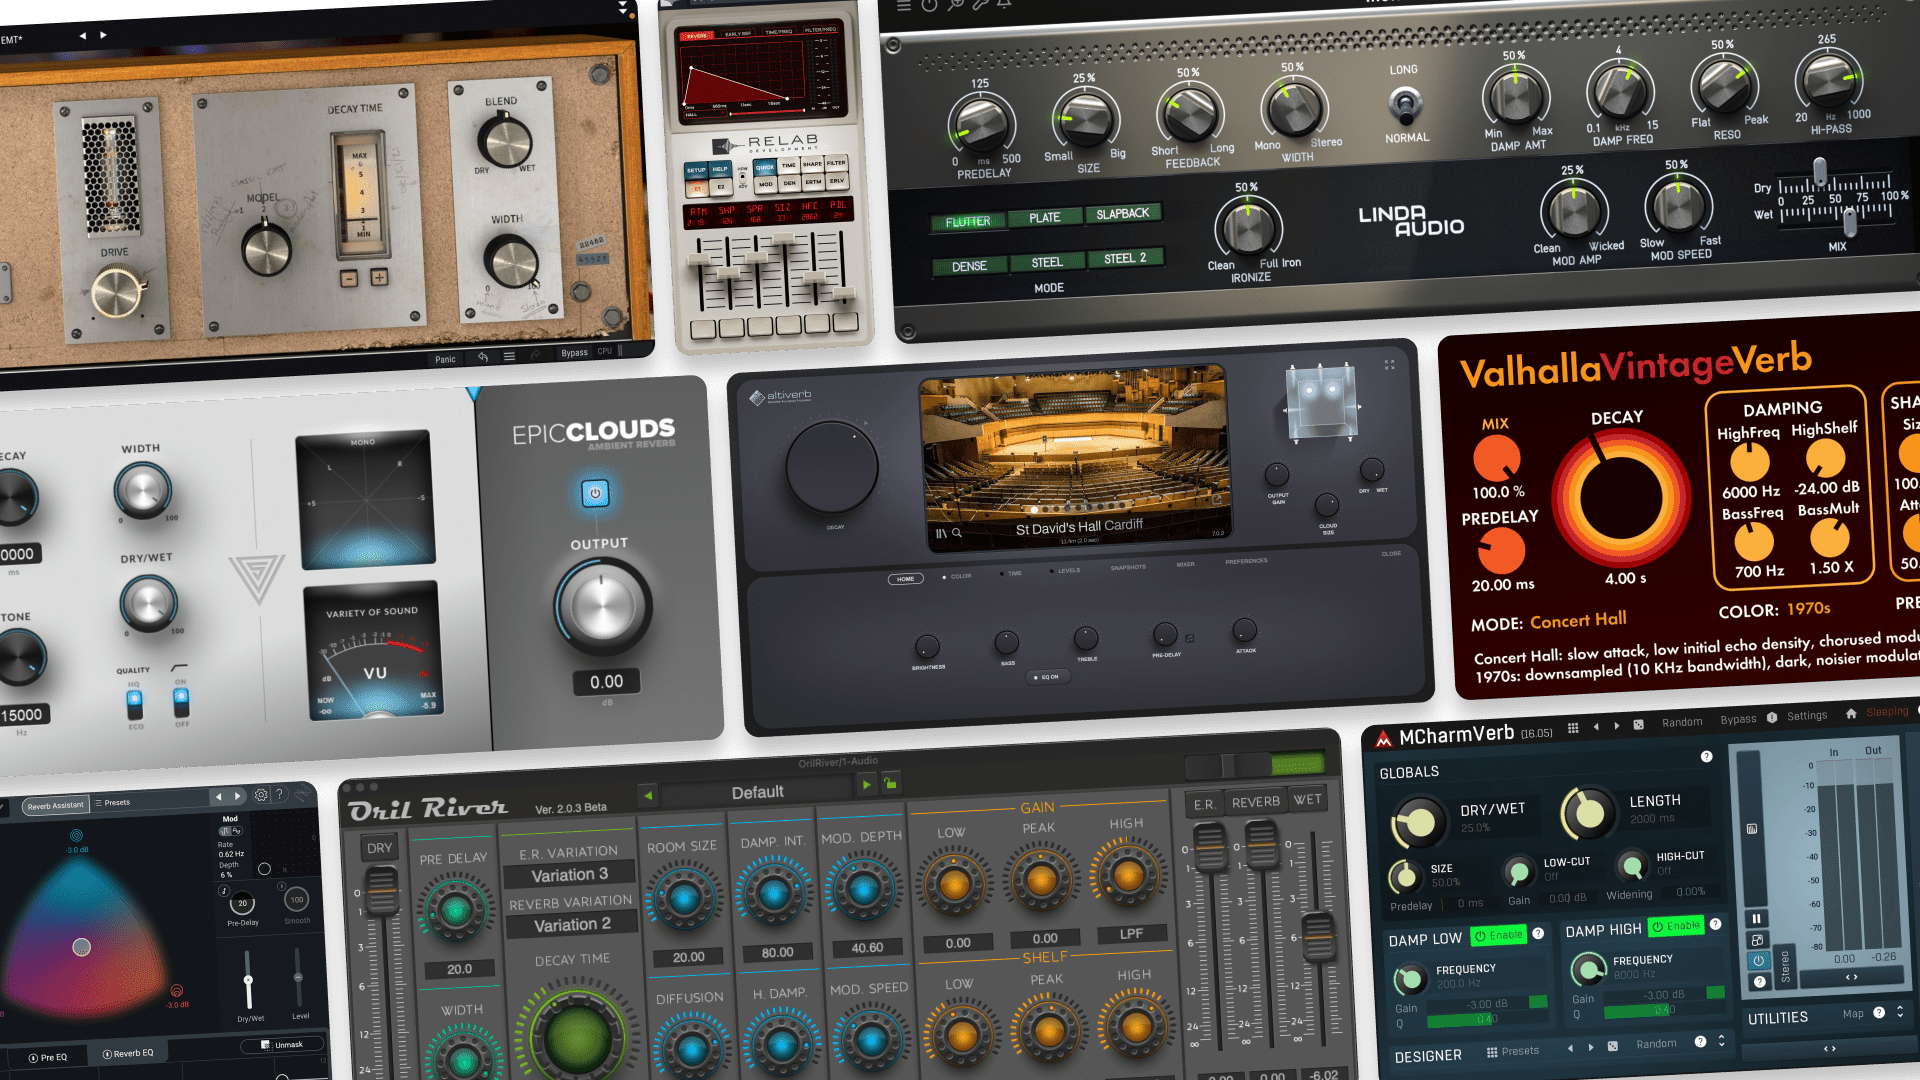Open the Concert Hall mode selector in ValhallaVintageVerb

tap(1579, 620)
